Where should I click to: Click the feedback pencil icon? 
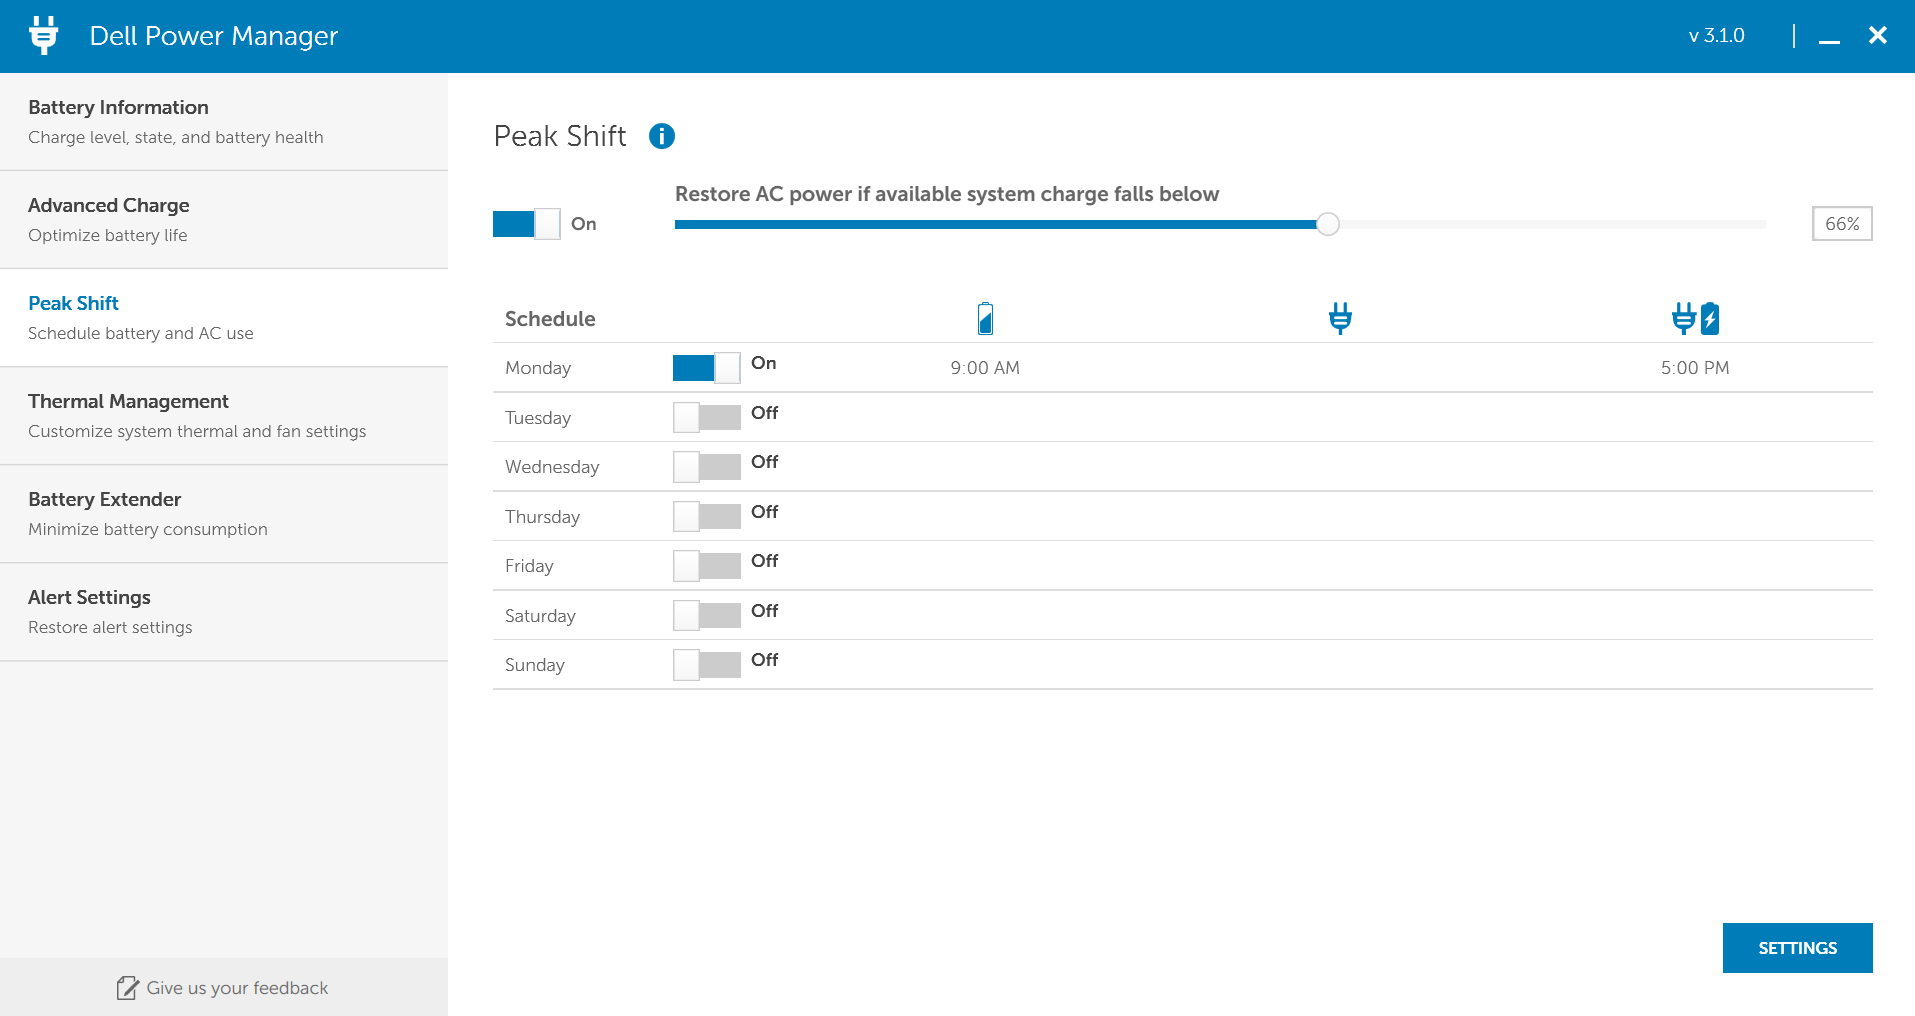(x=127, y=988)
